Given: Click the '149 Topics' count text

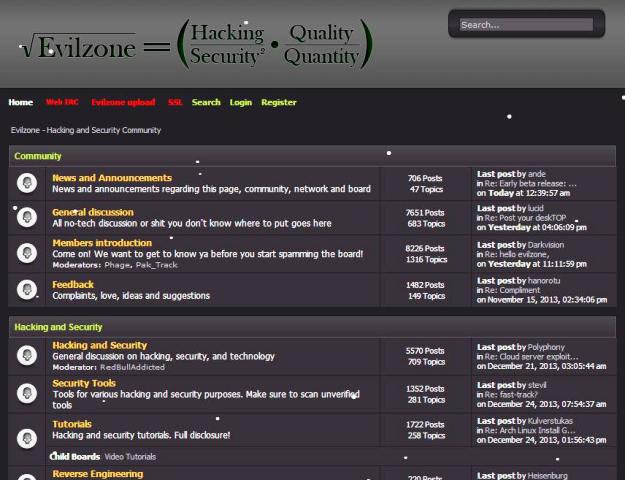Looking at the screenshot, I should coord(426,296).
